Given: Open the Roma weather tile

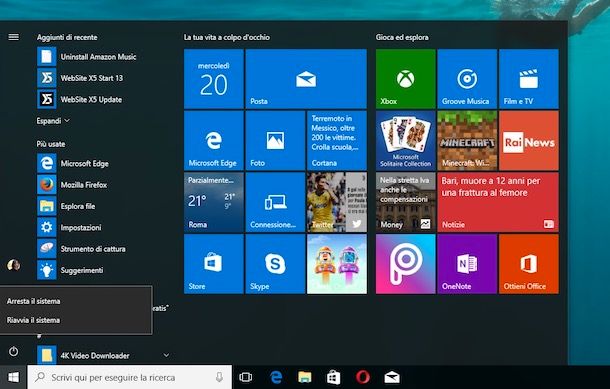Looking at the screenshot, I should [214, 202].
